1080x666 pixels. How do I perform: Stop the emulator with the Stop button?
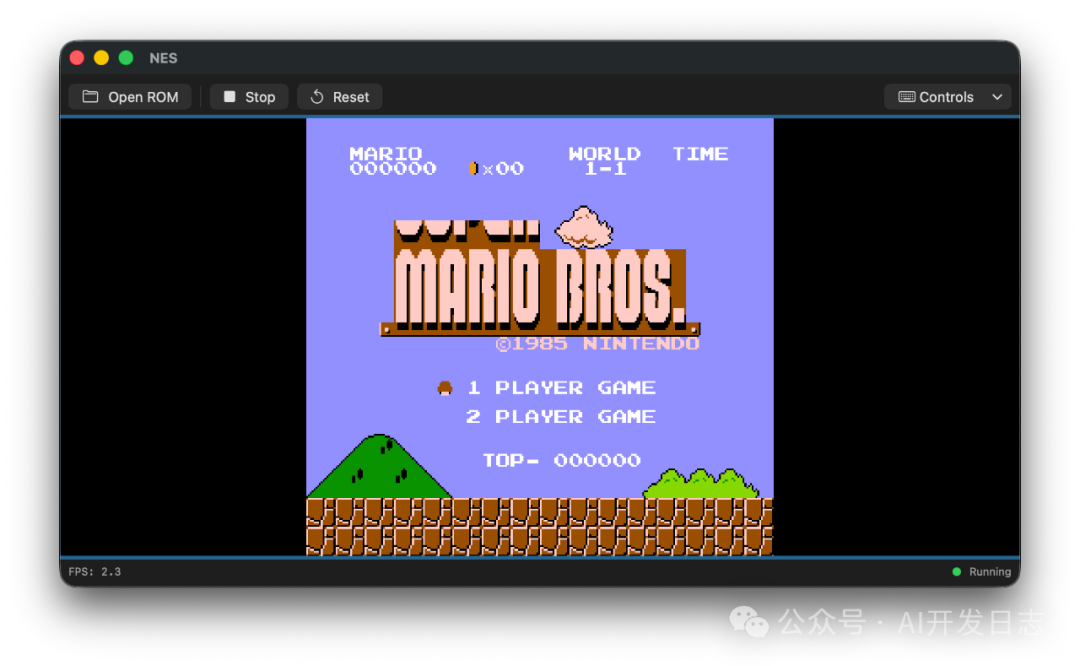point(249,97)
